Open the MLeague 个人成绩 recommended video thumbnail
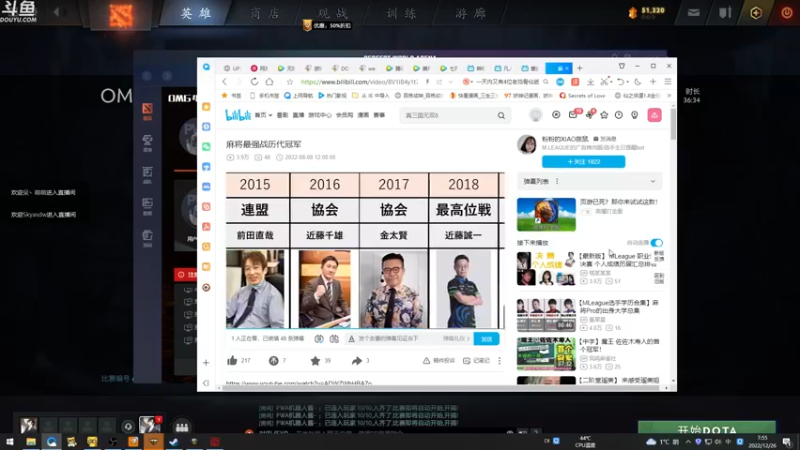 [546, 268]
